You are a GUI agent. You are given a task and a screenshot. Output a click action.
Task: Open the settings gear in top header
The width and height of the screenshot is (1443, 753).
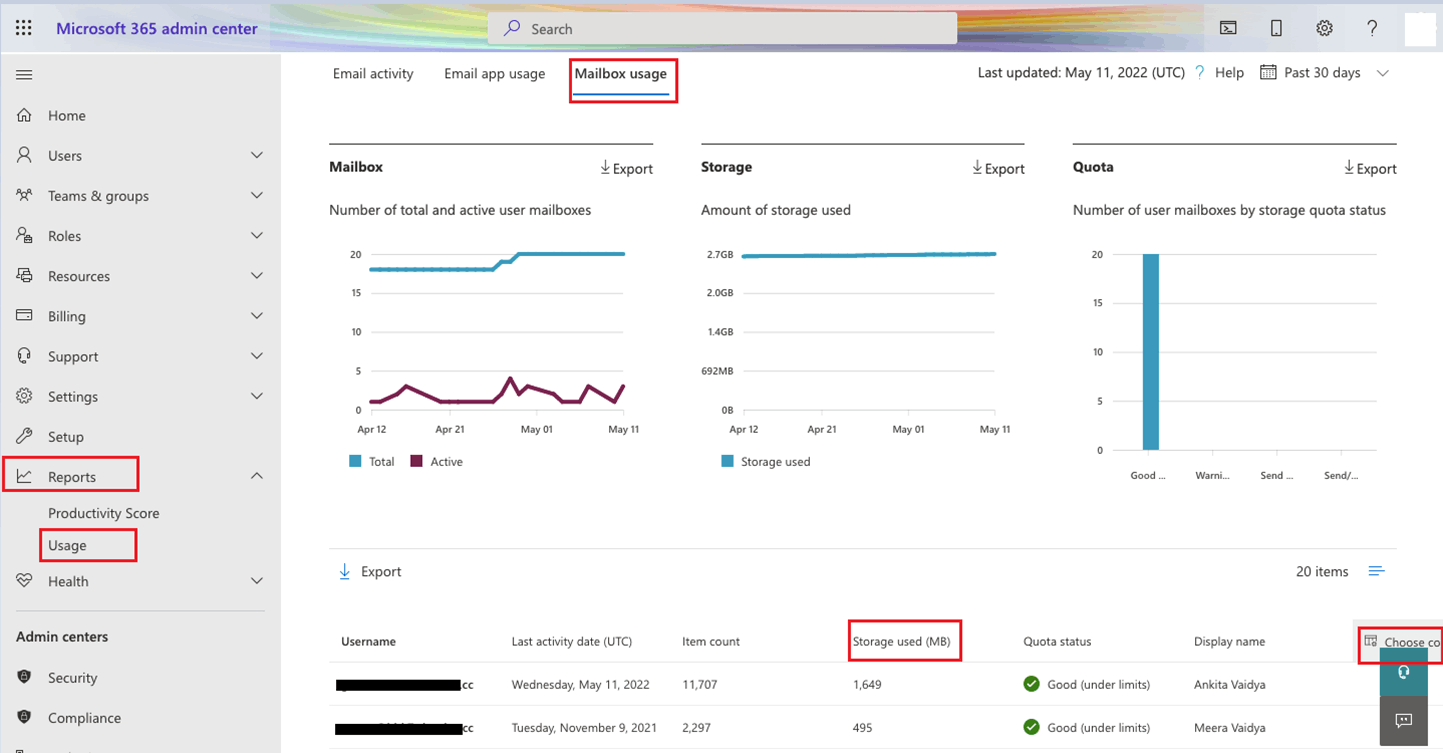(1324, 28)
